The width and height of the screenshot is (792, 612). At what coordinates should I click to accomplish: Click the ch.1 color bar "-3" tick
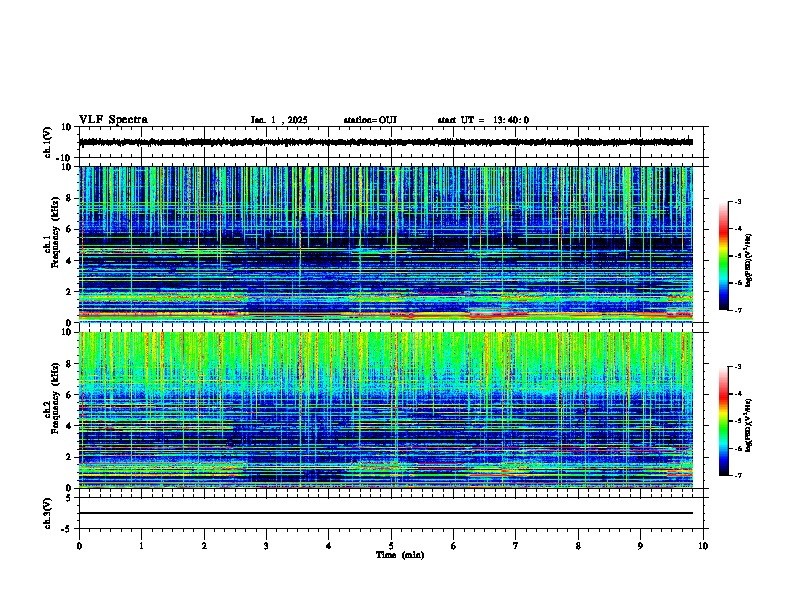(738, 201)
